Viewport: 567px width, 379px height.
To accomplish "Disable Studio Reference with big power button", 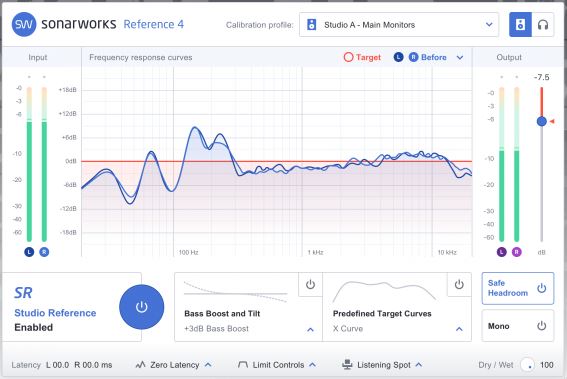I will pos(141,307).
